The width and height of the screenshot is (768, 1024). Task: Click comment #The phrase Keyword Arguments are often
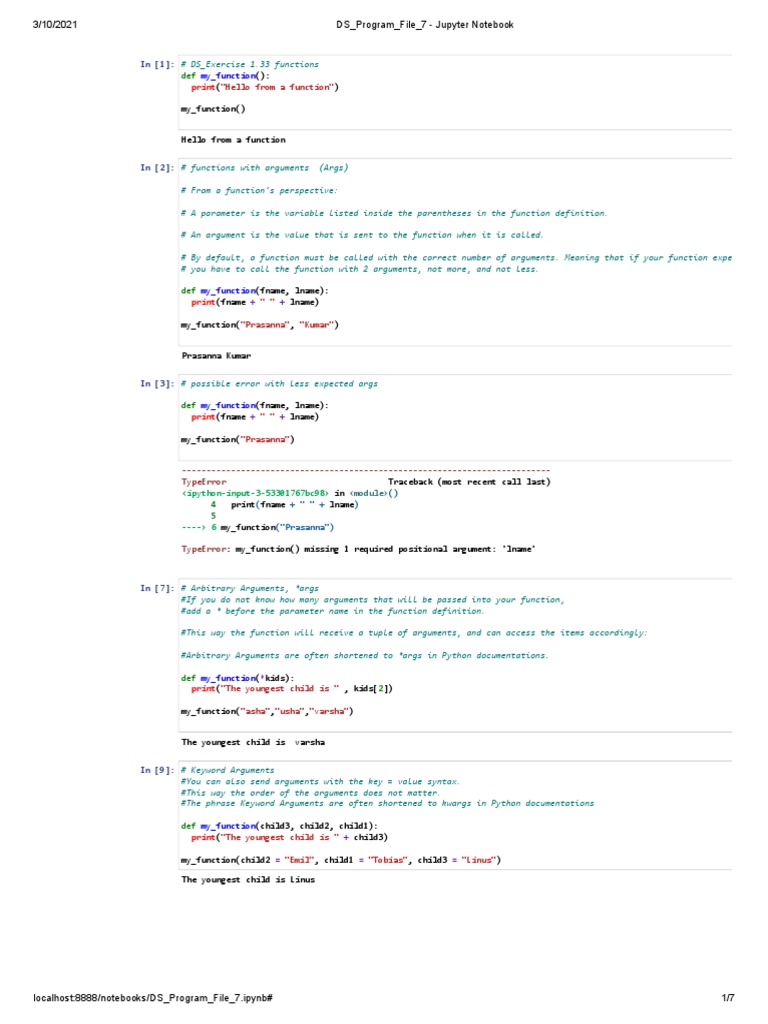[x=387, y=804]
